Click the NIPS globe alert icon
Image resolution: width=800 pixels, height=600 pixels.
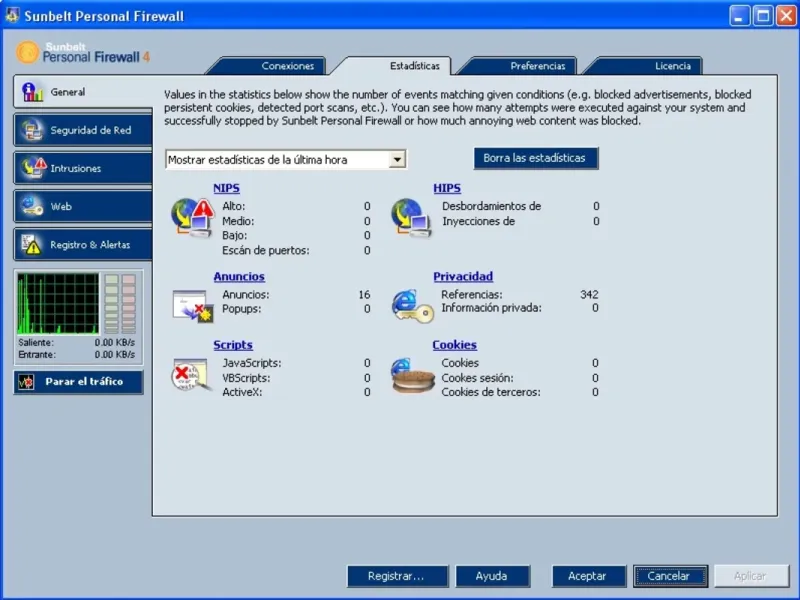click(x=192, y=217)
